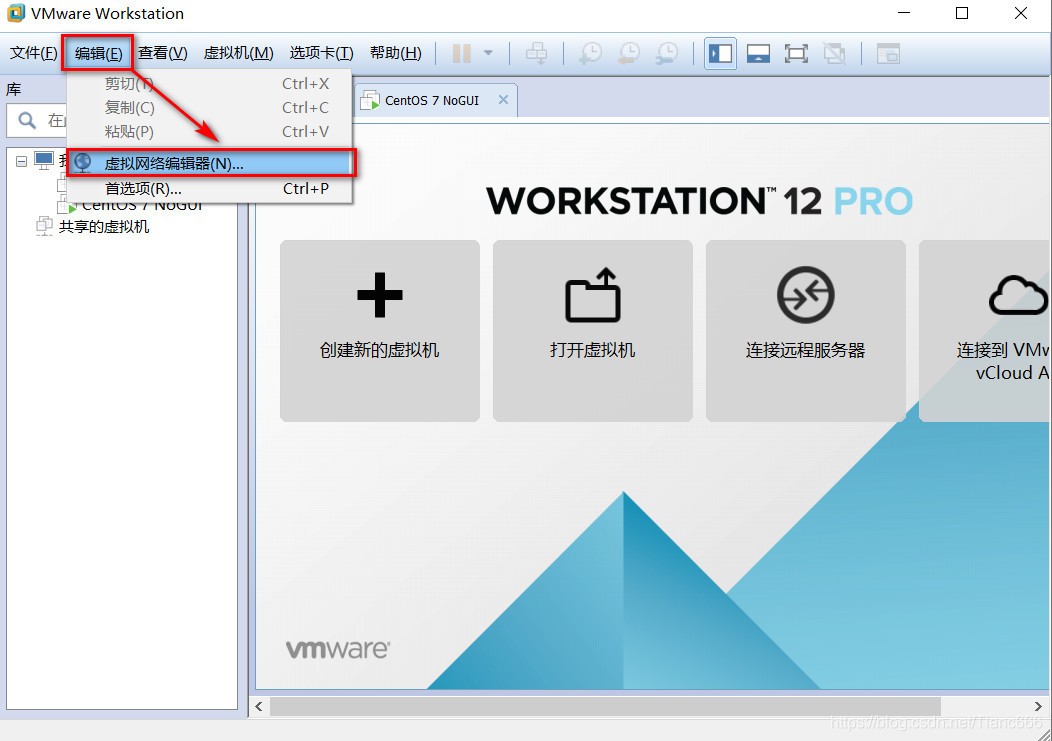Click the 连接远程服务器 tile
1052x741 pixels.
pos(806,331)
